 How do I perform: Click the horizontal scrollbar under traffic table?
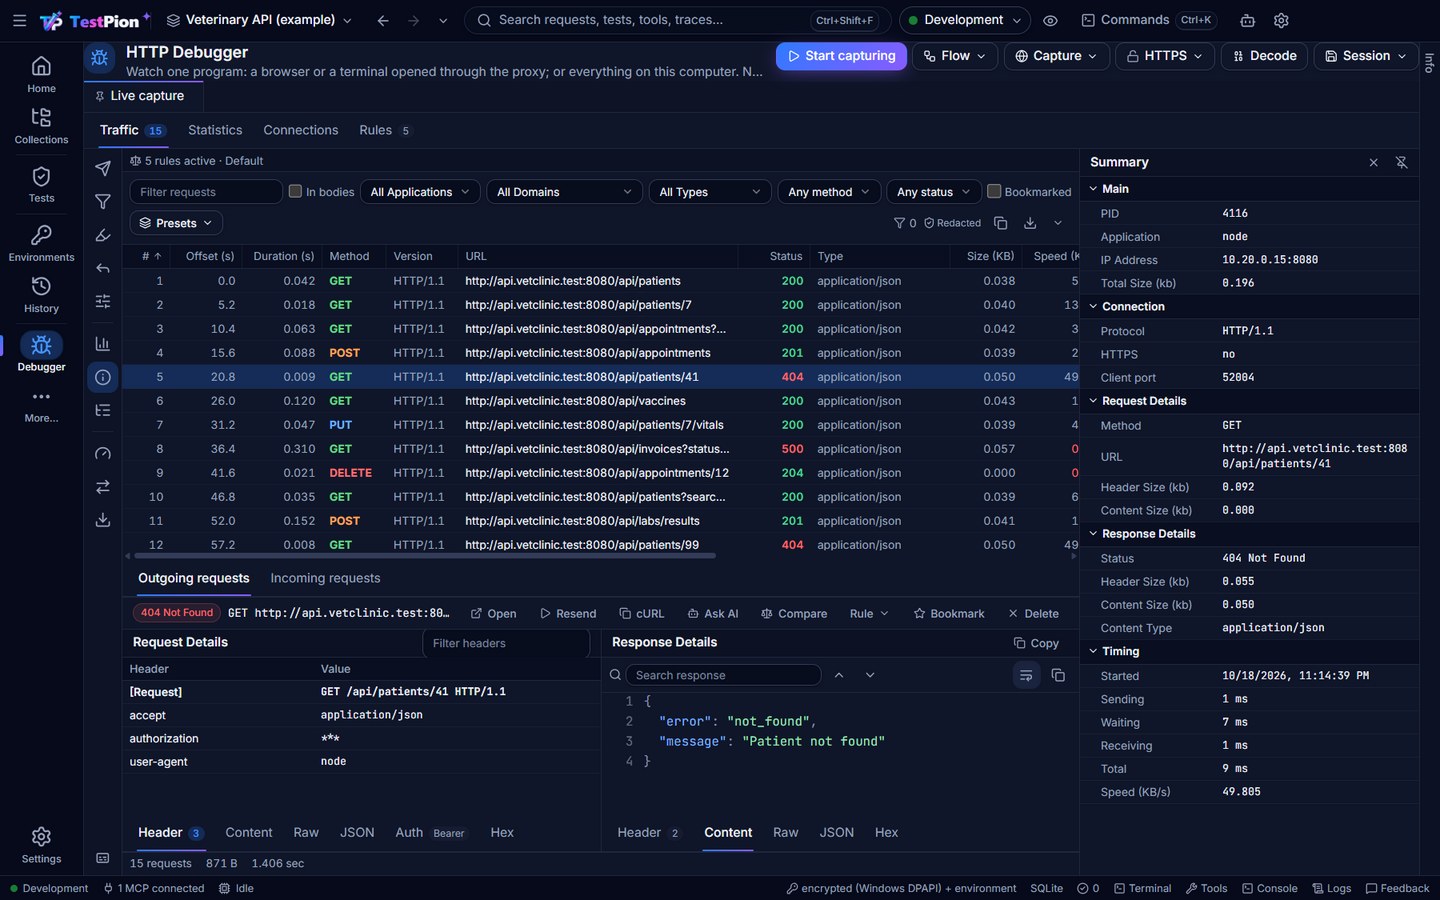point(424,556)
